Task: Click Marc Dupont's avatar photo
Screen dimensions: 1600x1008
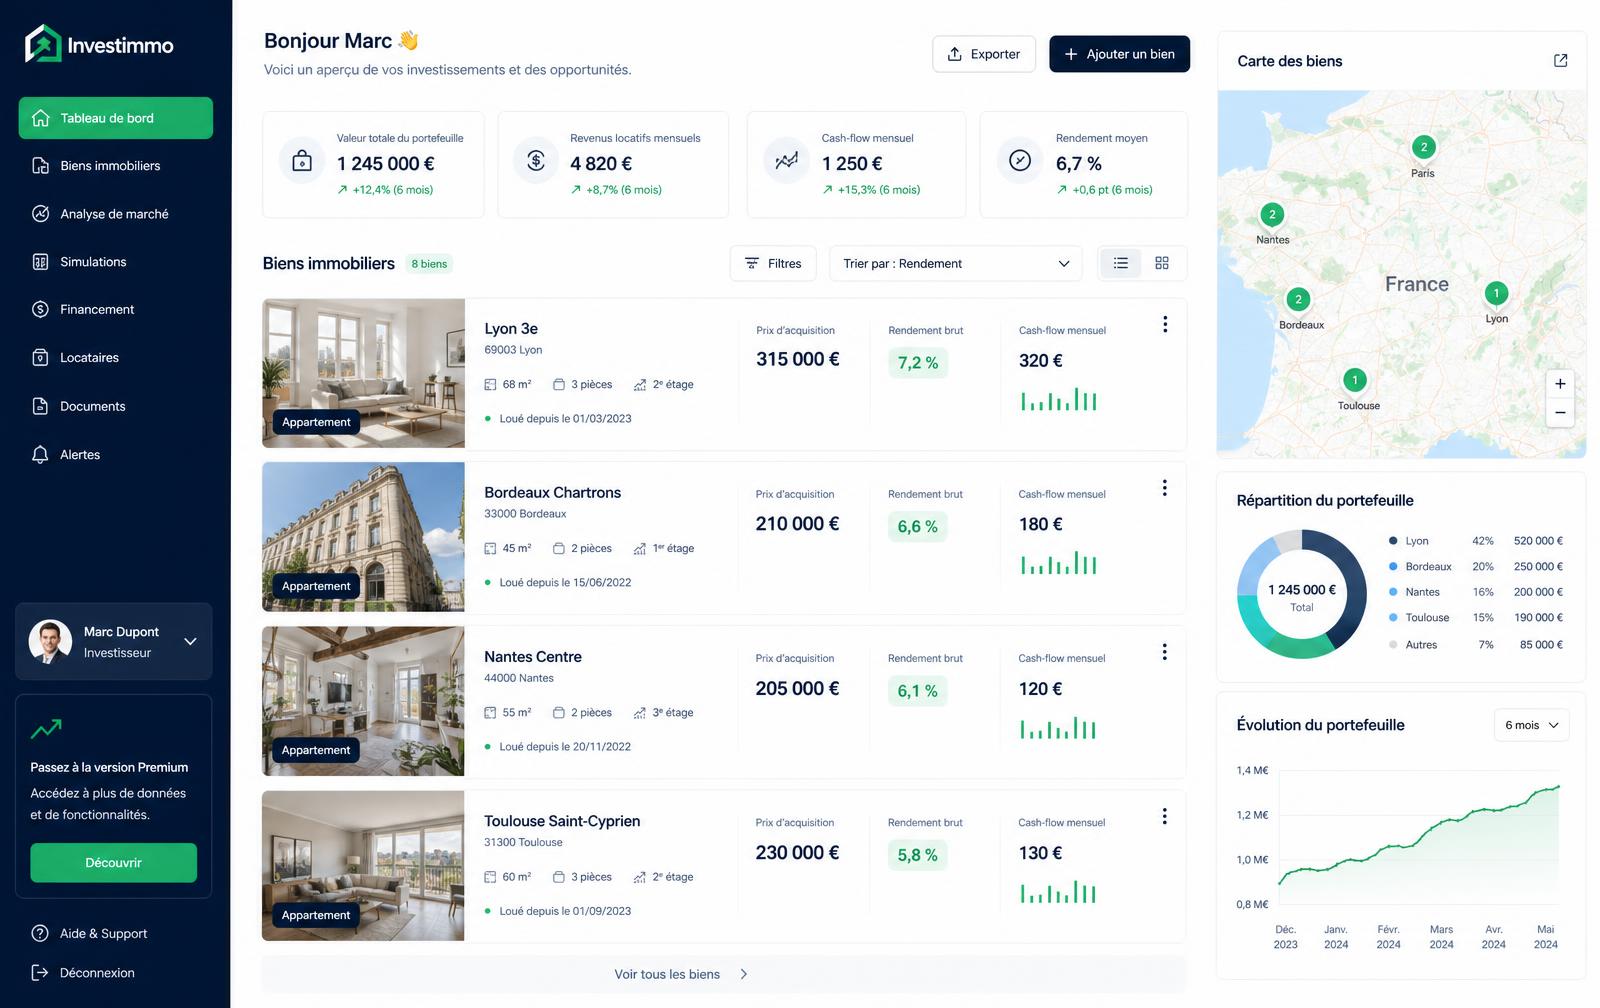Action: [50, 642]
